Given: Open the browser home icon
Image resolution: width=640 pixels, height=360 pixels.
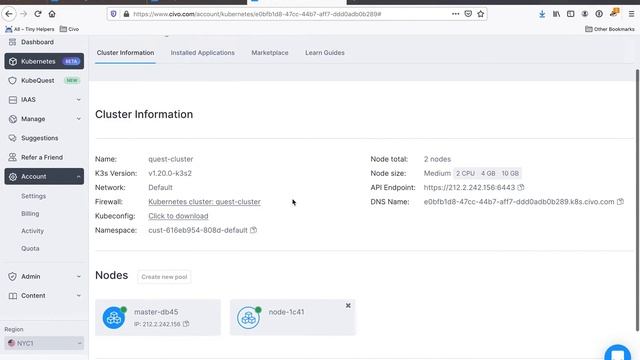Looking at the screenshot, I should tap(52, 14).
